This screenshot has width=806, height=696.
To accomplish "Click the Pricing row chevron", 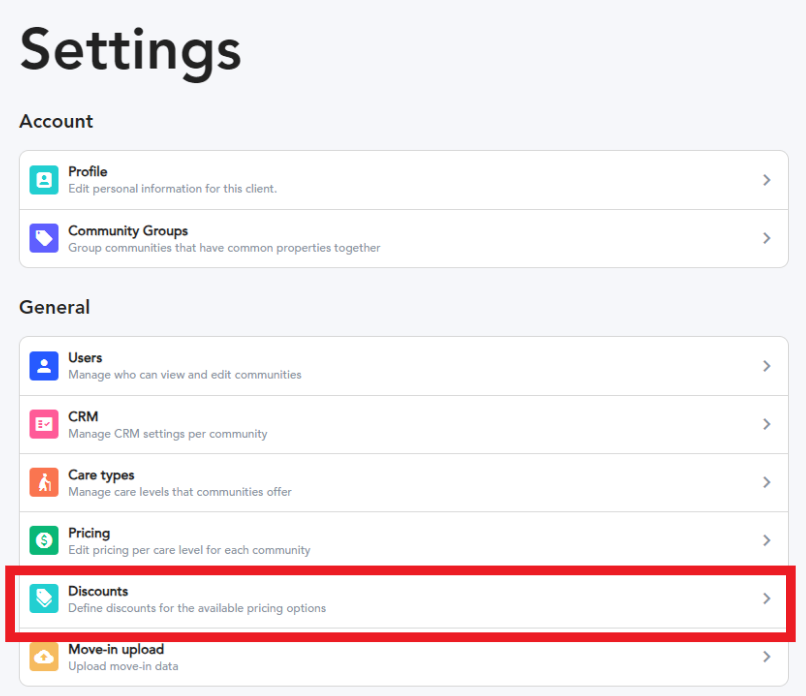I will coord(766,540).
